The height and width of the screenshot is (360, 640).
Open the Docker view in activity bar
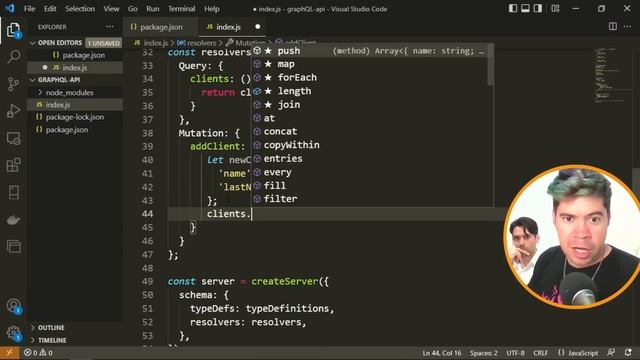coord(13,220)
